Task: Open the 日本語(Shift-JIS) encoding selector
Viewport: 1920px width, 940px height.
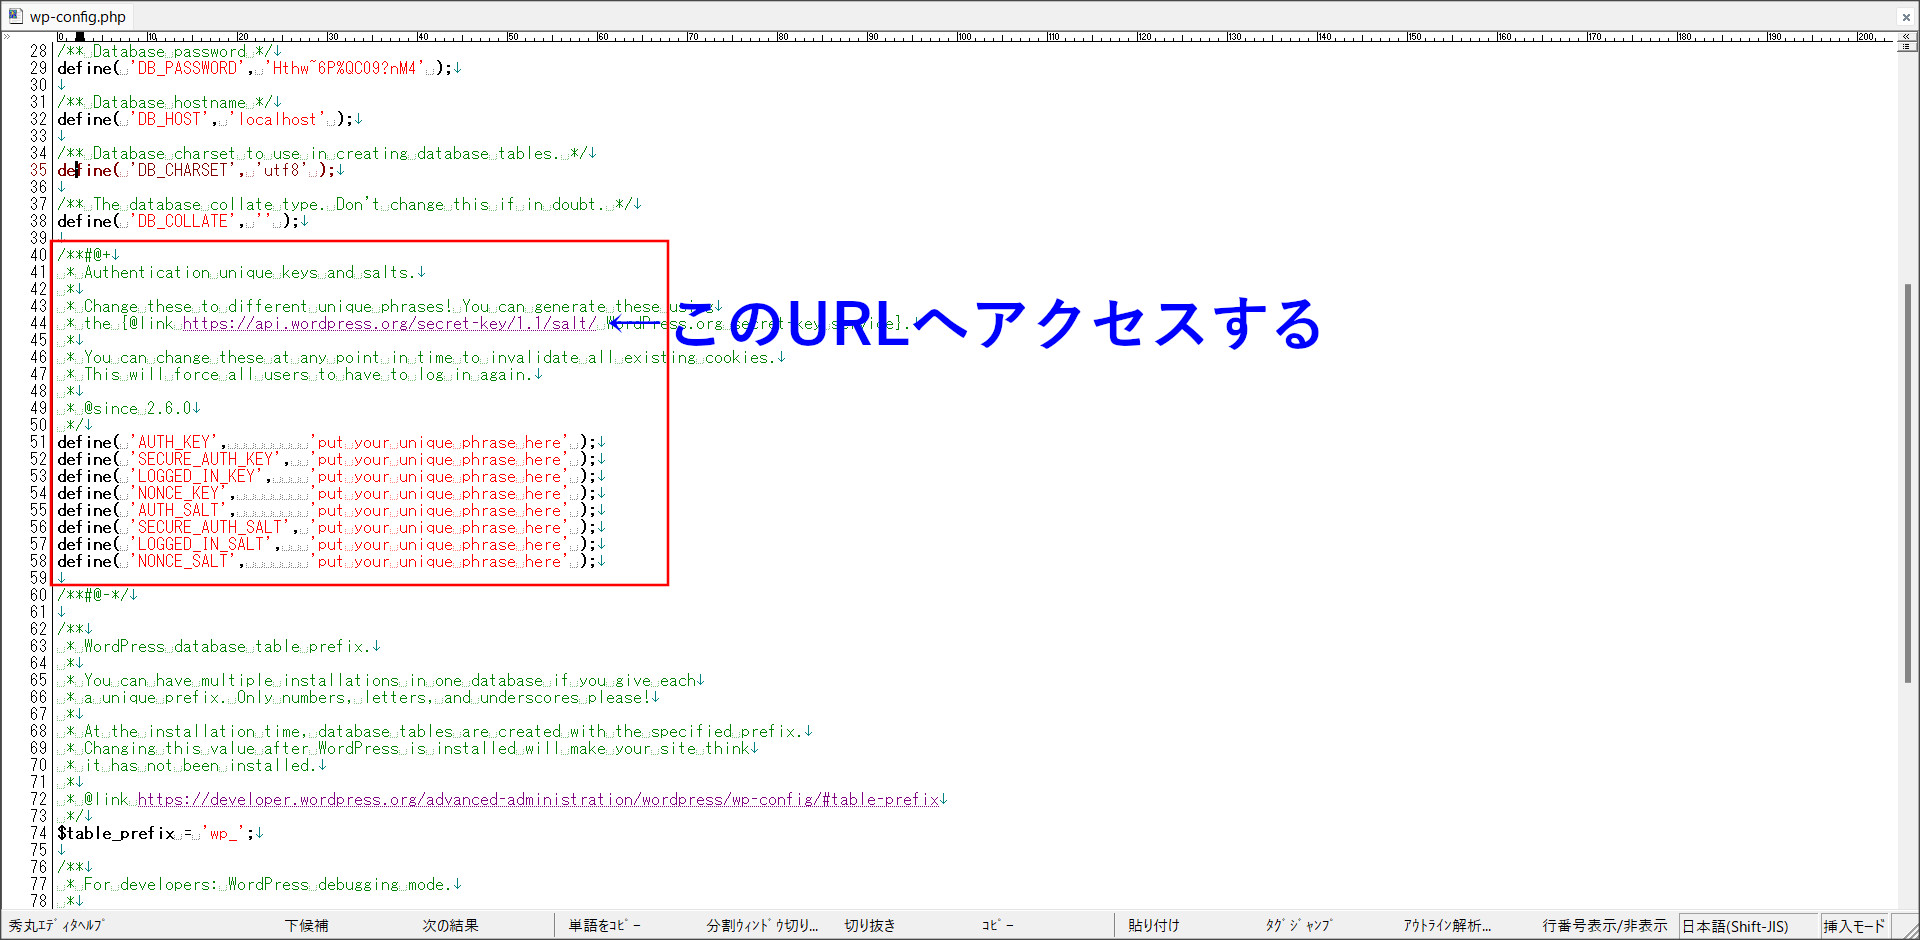Action: point(1735,927)
